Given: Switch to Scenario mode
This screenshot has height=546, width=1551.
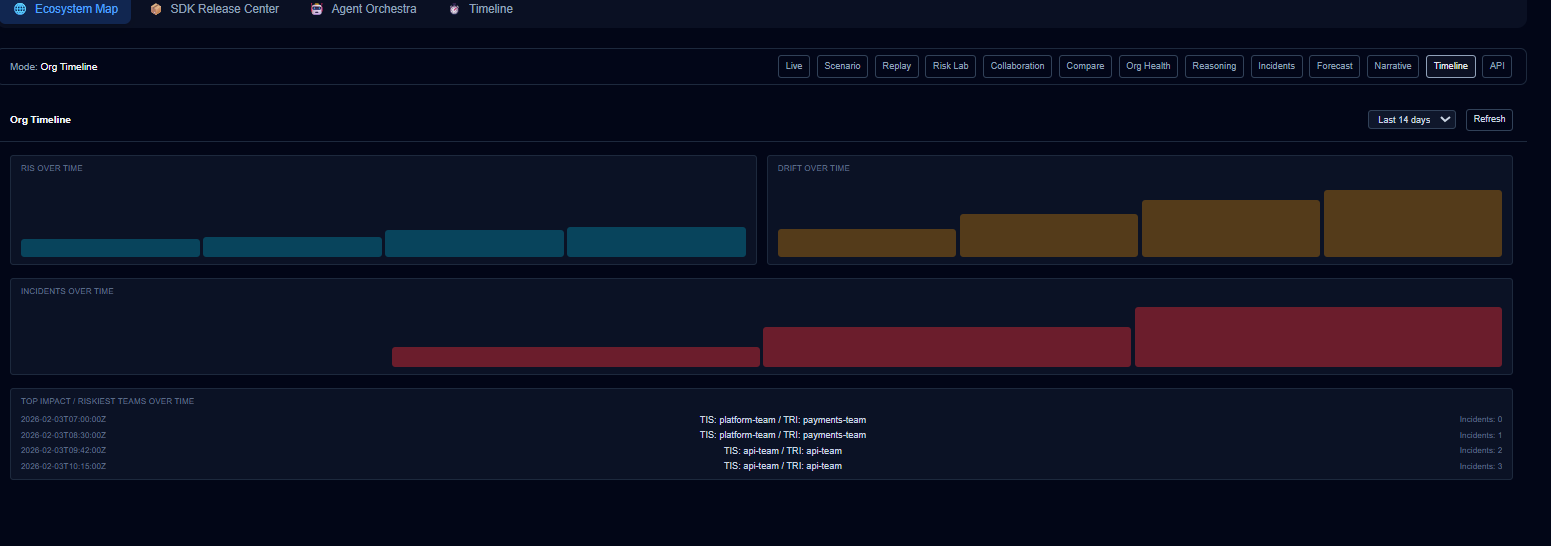Looking at the screenshot, I should tap(842, 66).
